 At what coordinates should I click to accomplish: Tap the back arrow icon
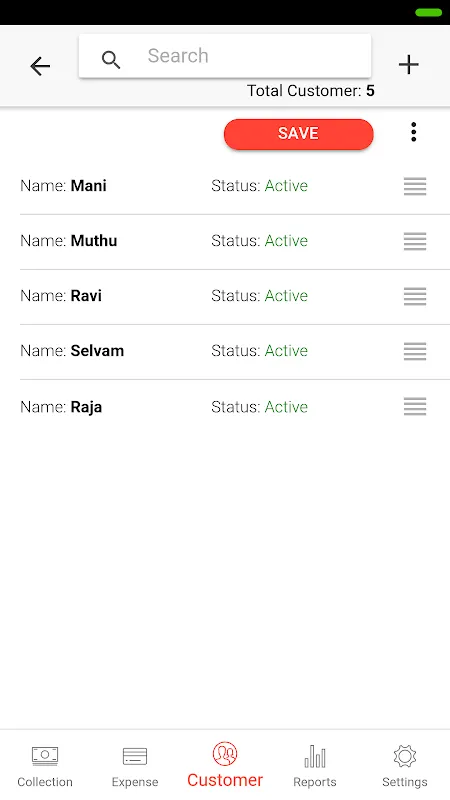[40, 66]
